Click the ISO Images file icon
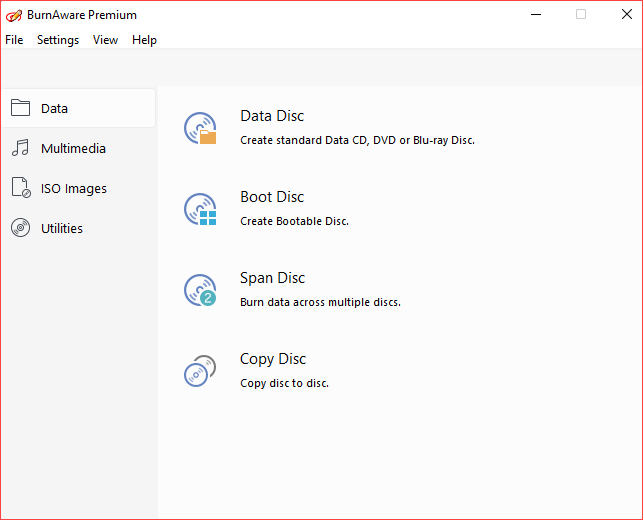 tap(21, 187)
